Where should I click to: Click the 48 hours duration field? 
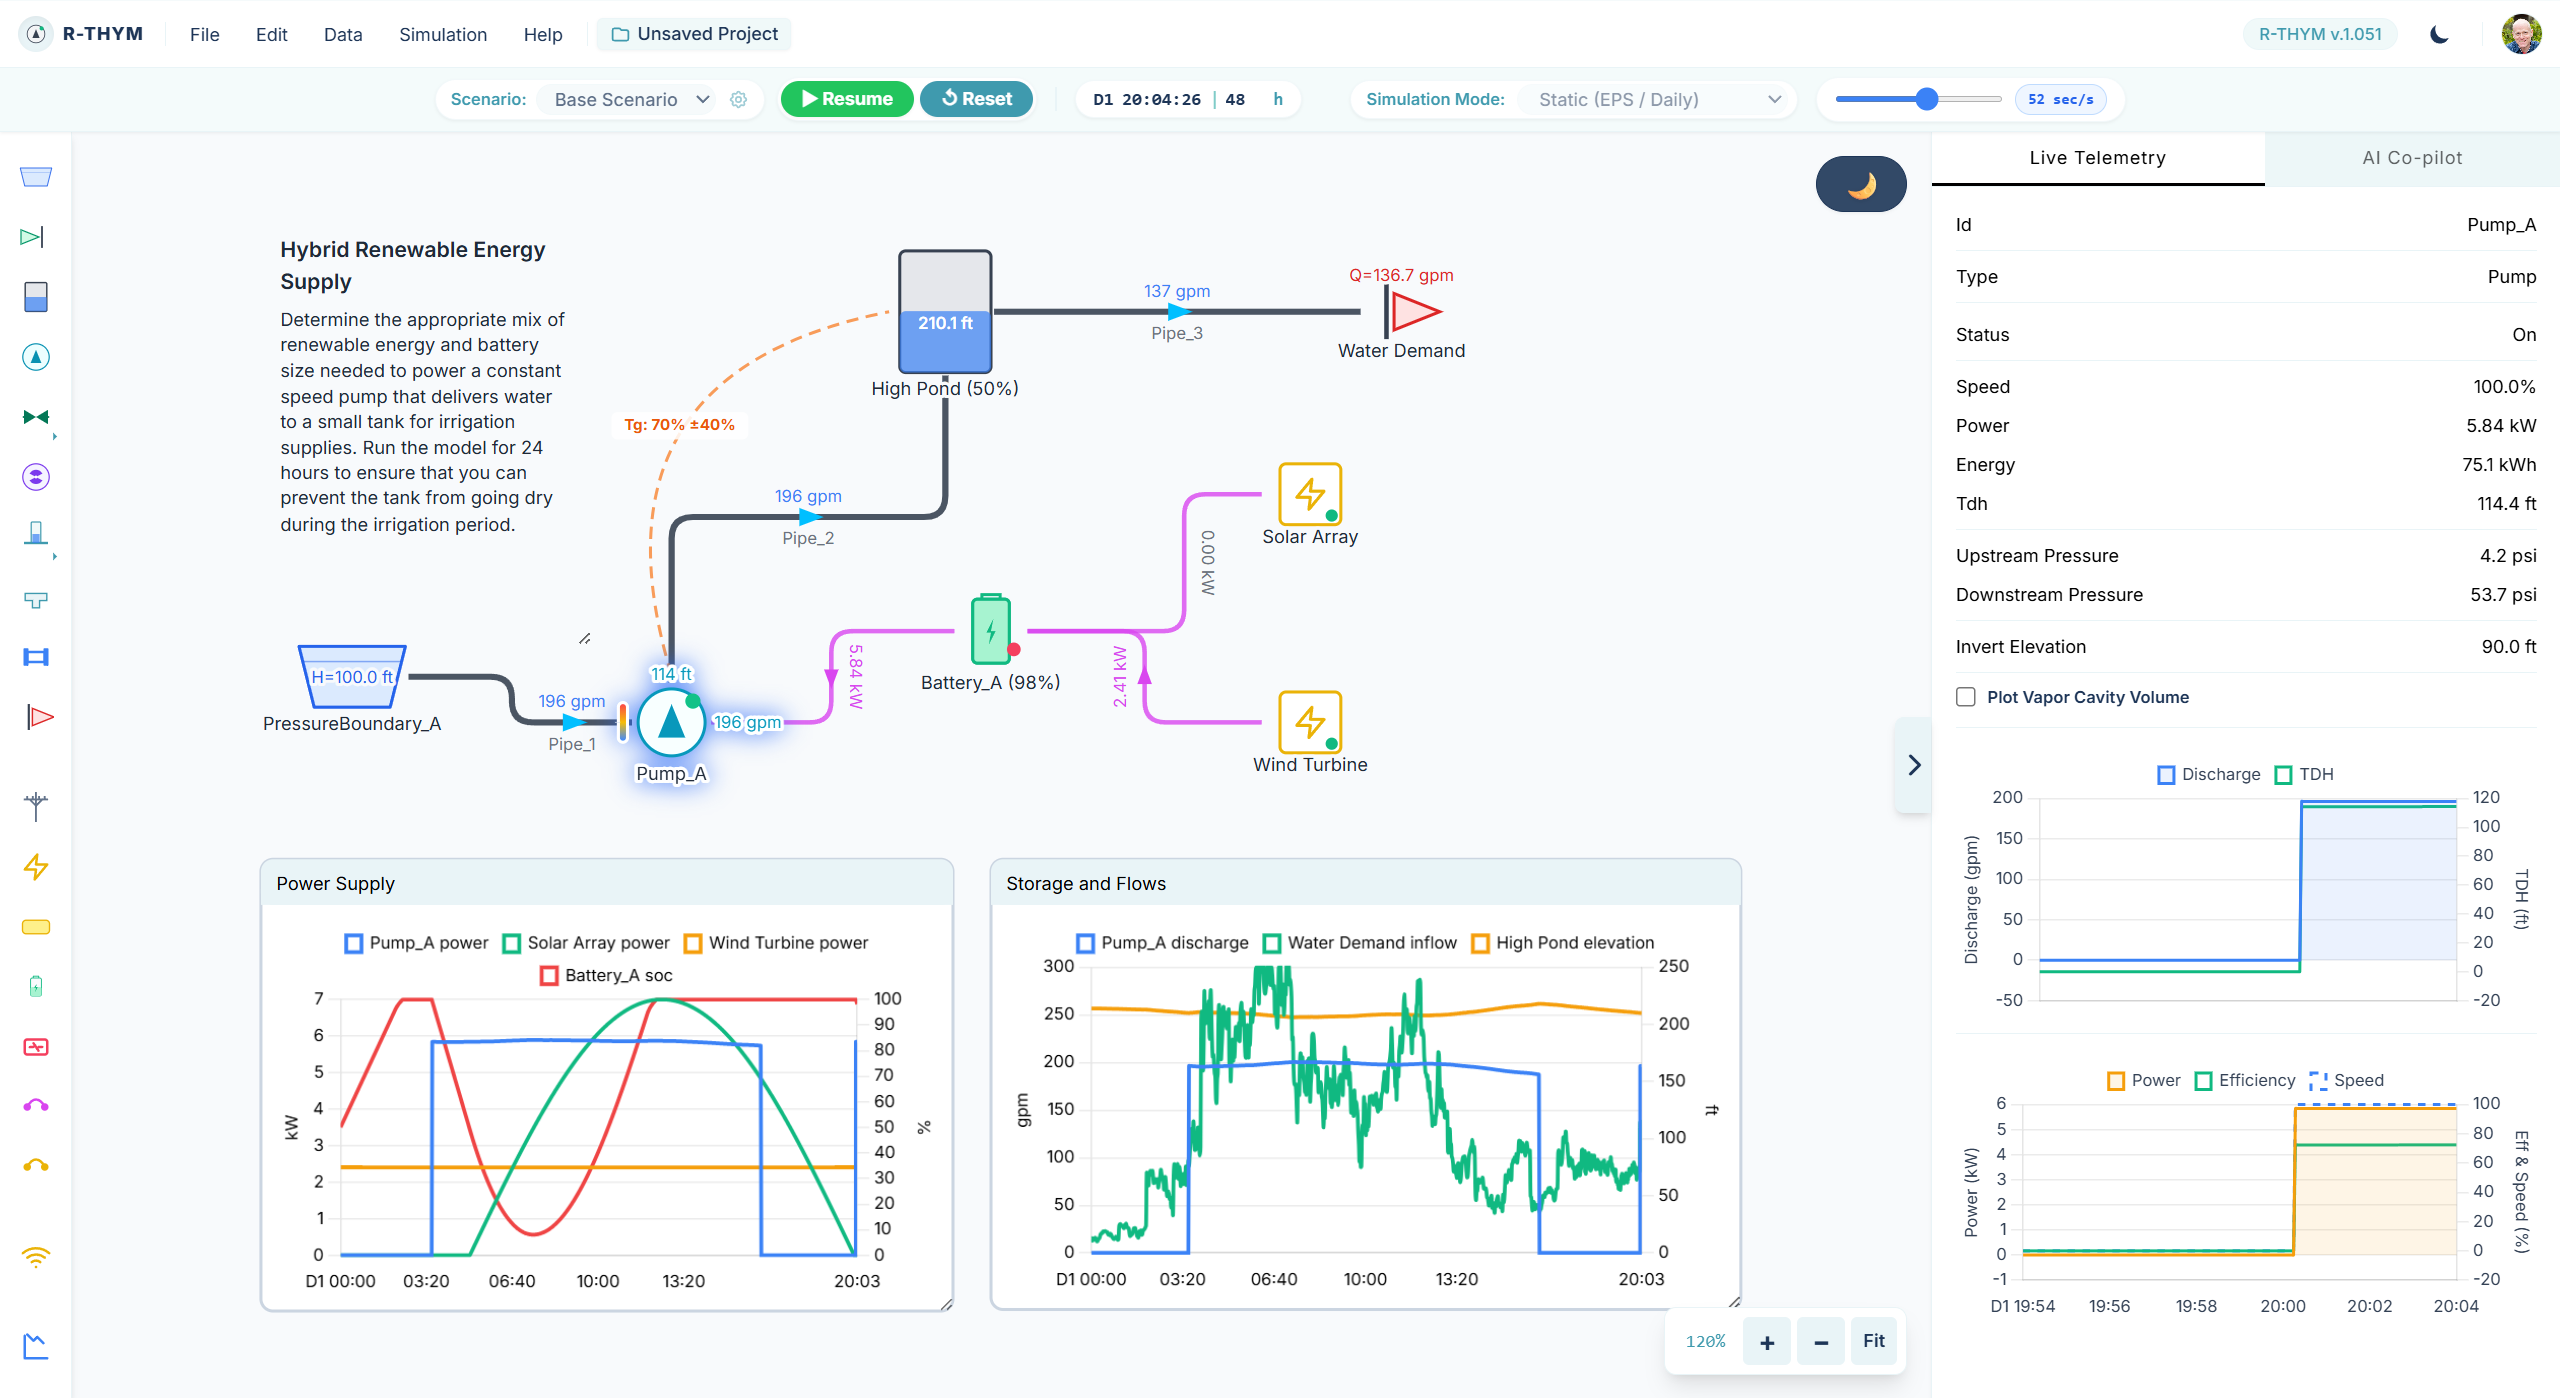(x=1238, y=99)
